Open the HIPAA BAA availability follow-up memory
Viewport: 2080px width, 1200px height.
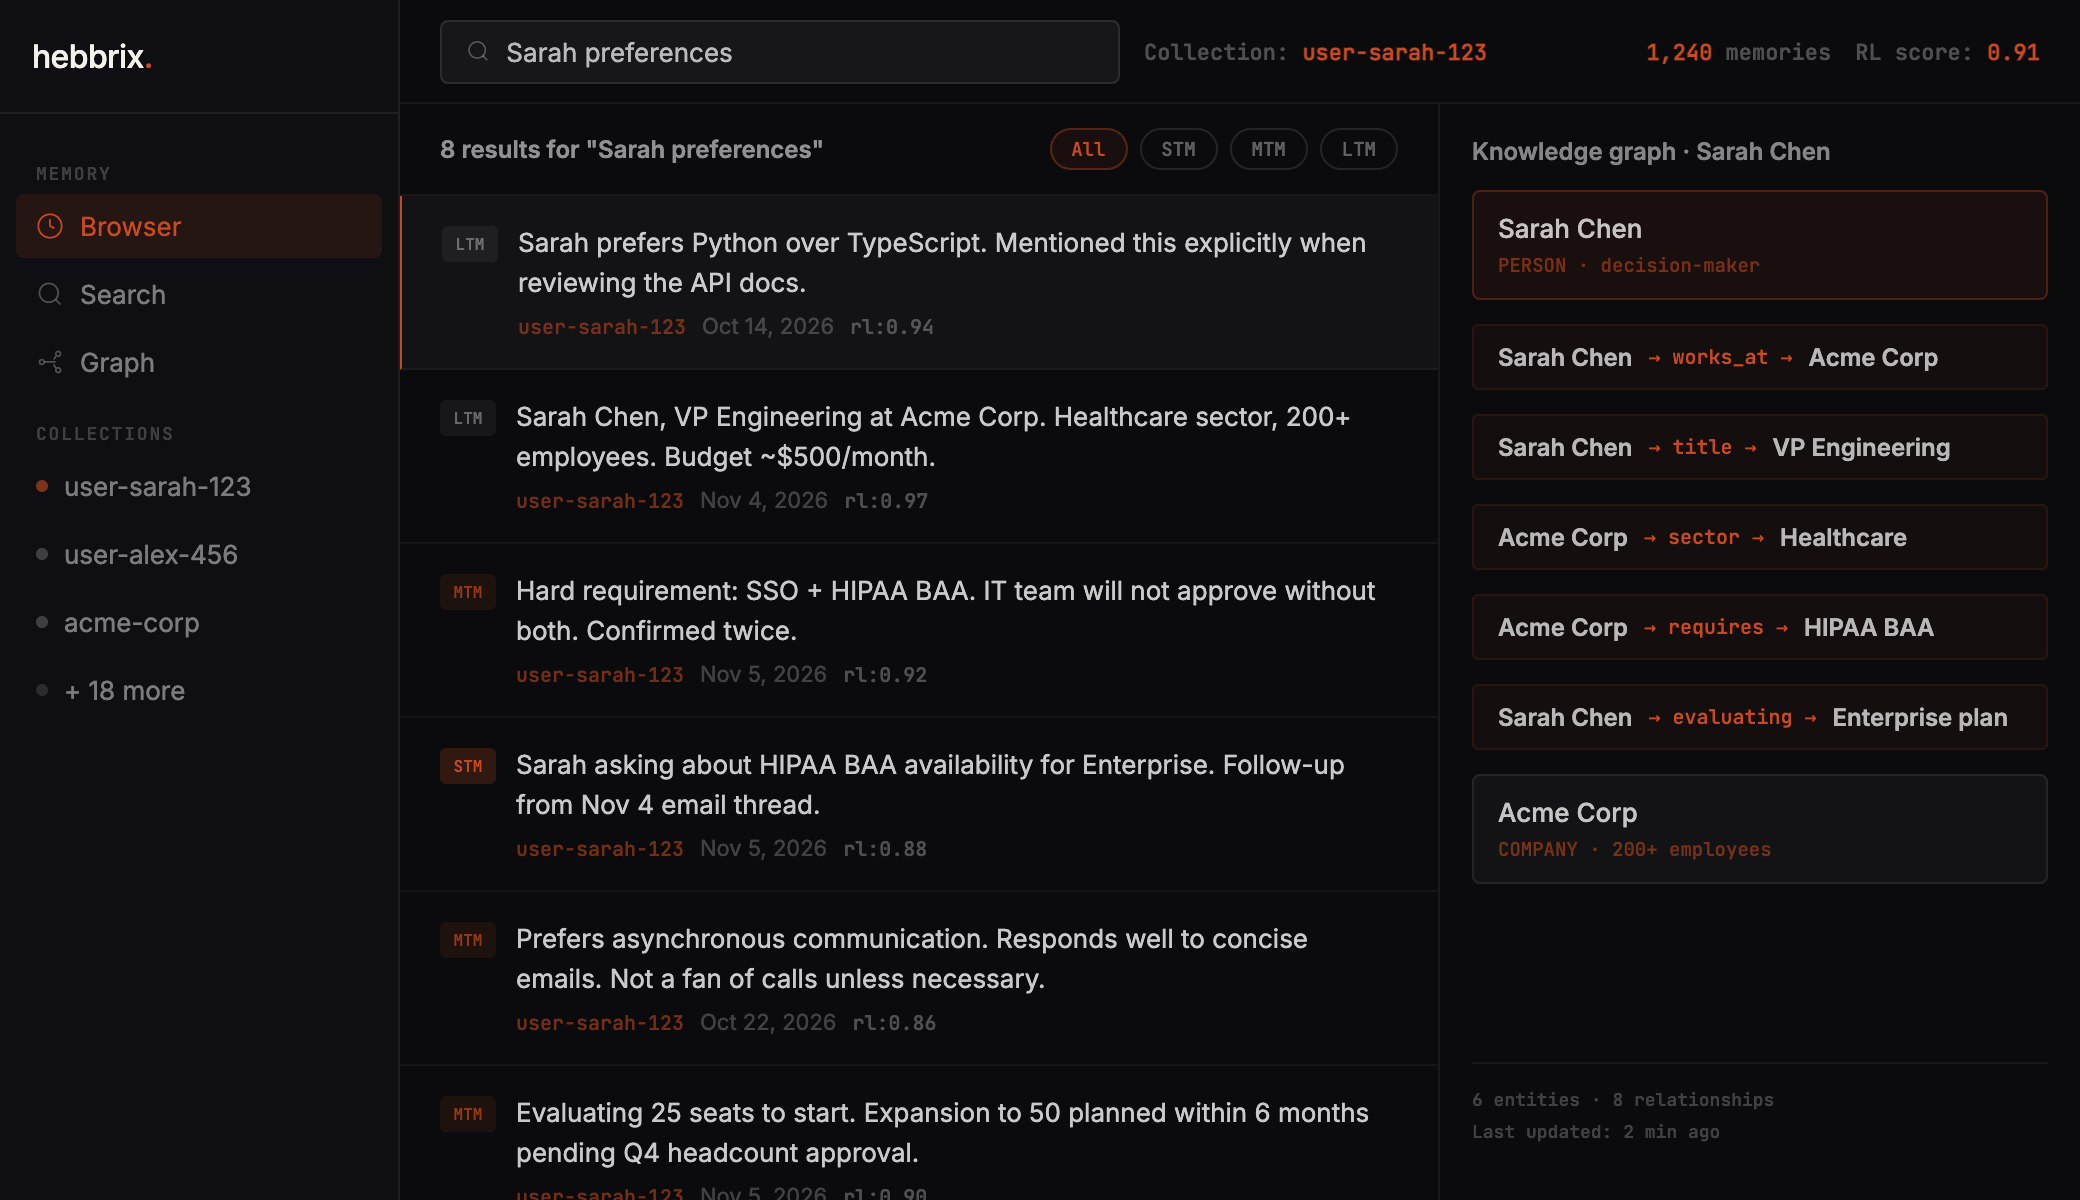point(919,804)
